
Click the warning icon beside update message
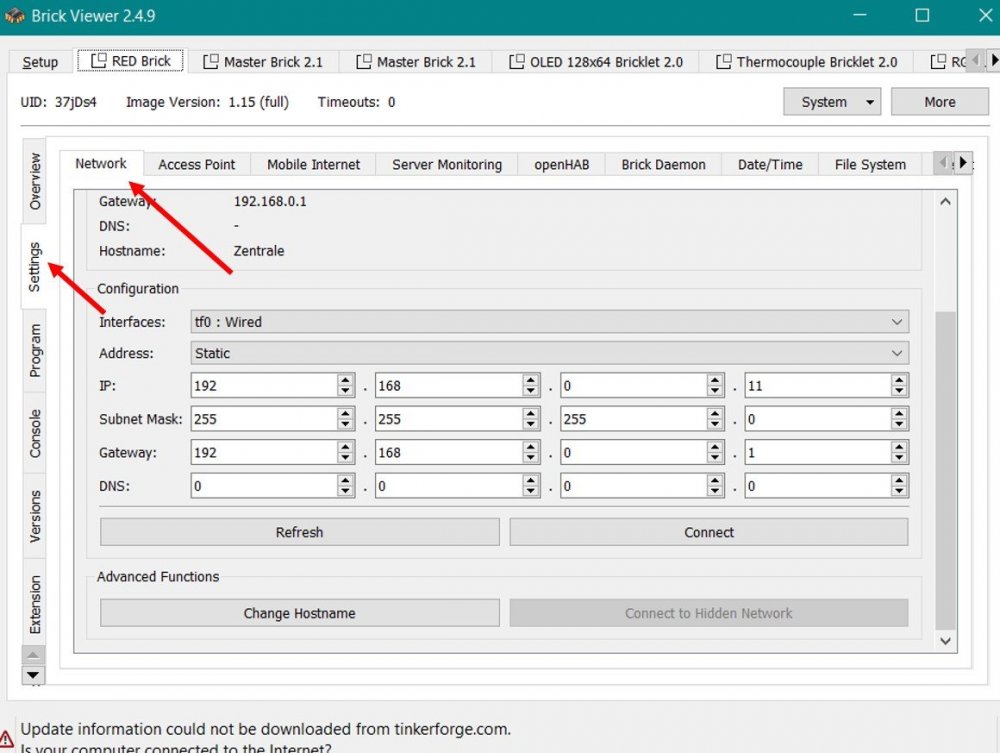(x=8, y=738)
